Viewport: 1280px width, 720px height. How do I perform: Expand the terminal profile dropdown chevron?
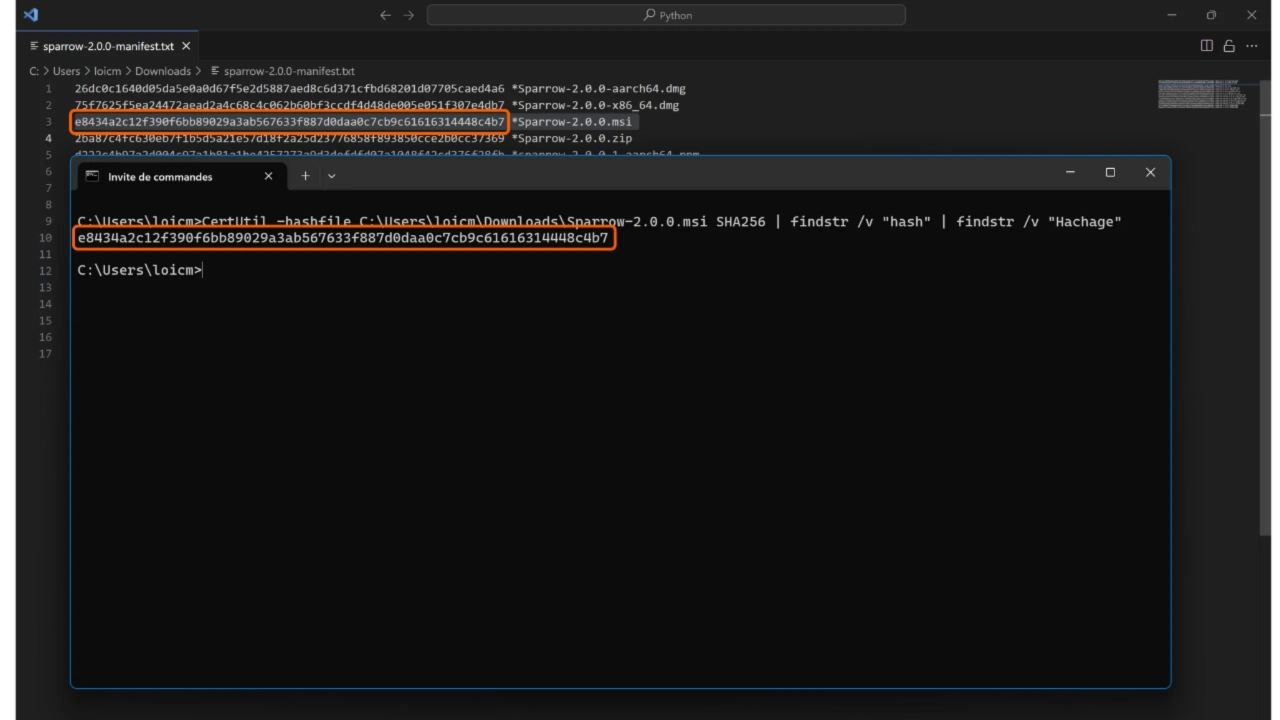click(332, 176)
